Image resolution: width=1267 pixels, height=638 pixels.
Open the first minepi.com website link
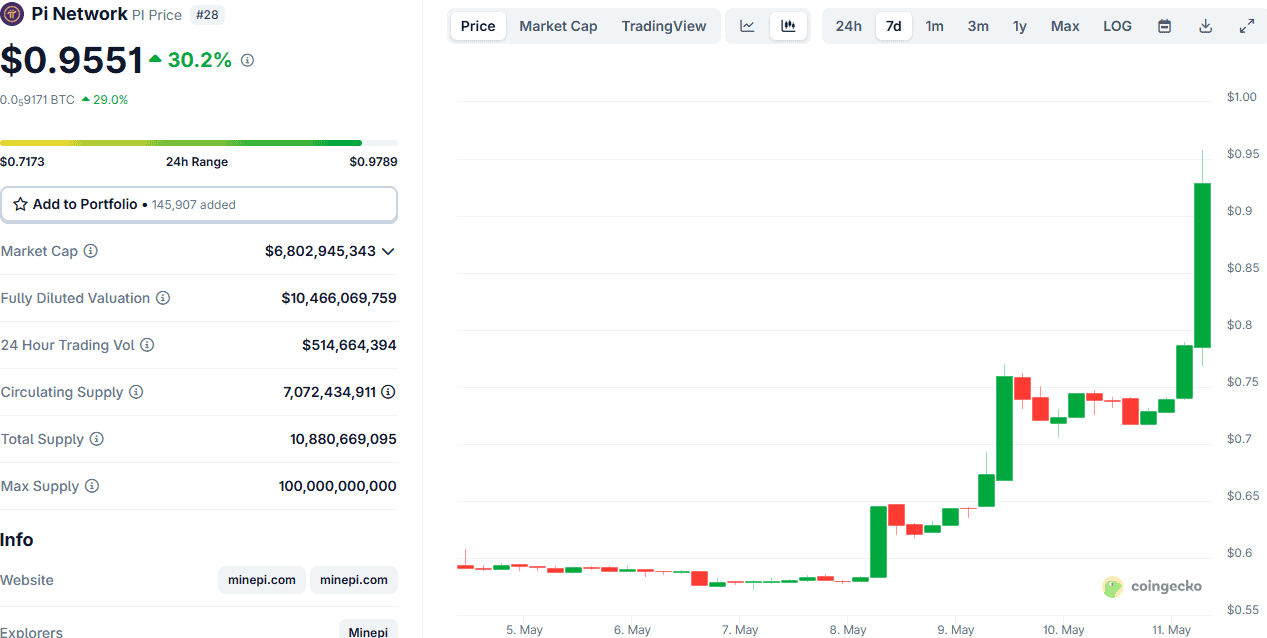[262, 580]
